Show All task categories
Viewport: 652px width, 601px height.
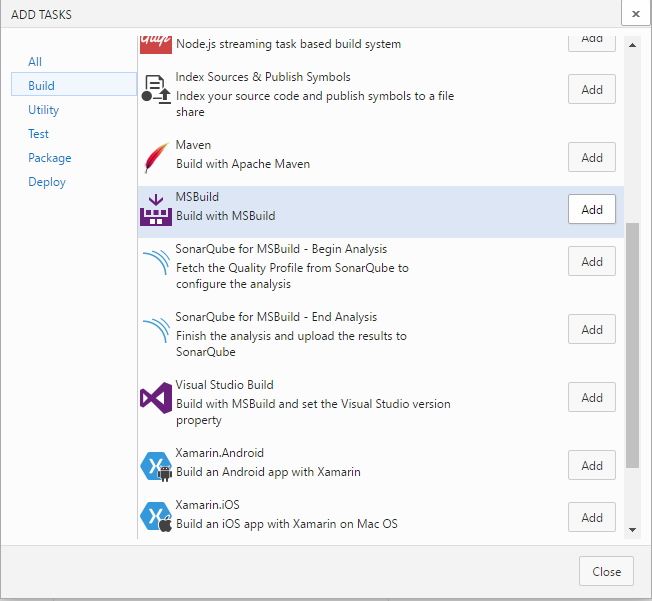pyautogui.click(x=35, y=62)
